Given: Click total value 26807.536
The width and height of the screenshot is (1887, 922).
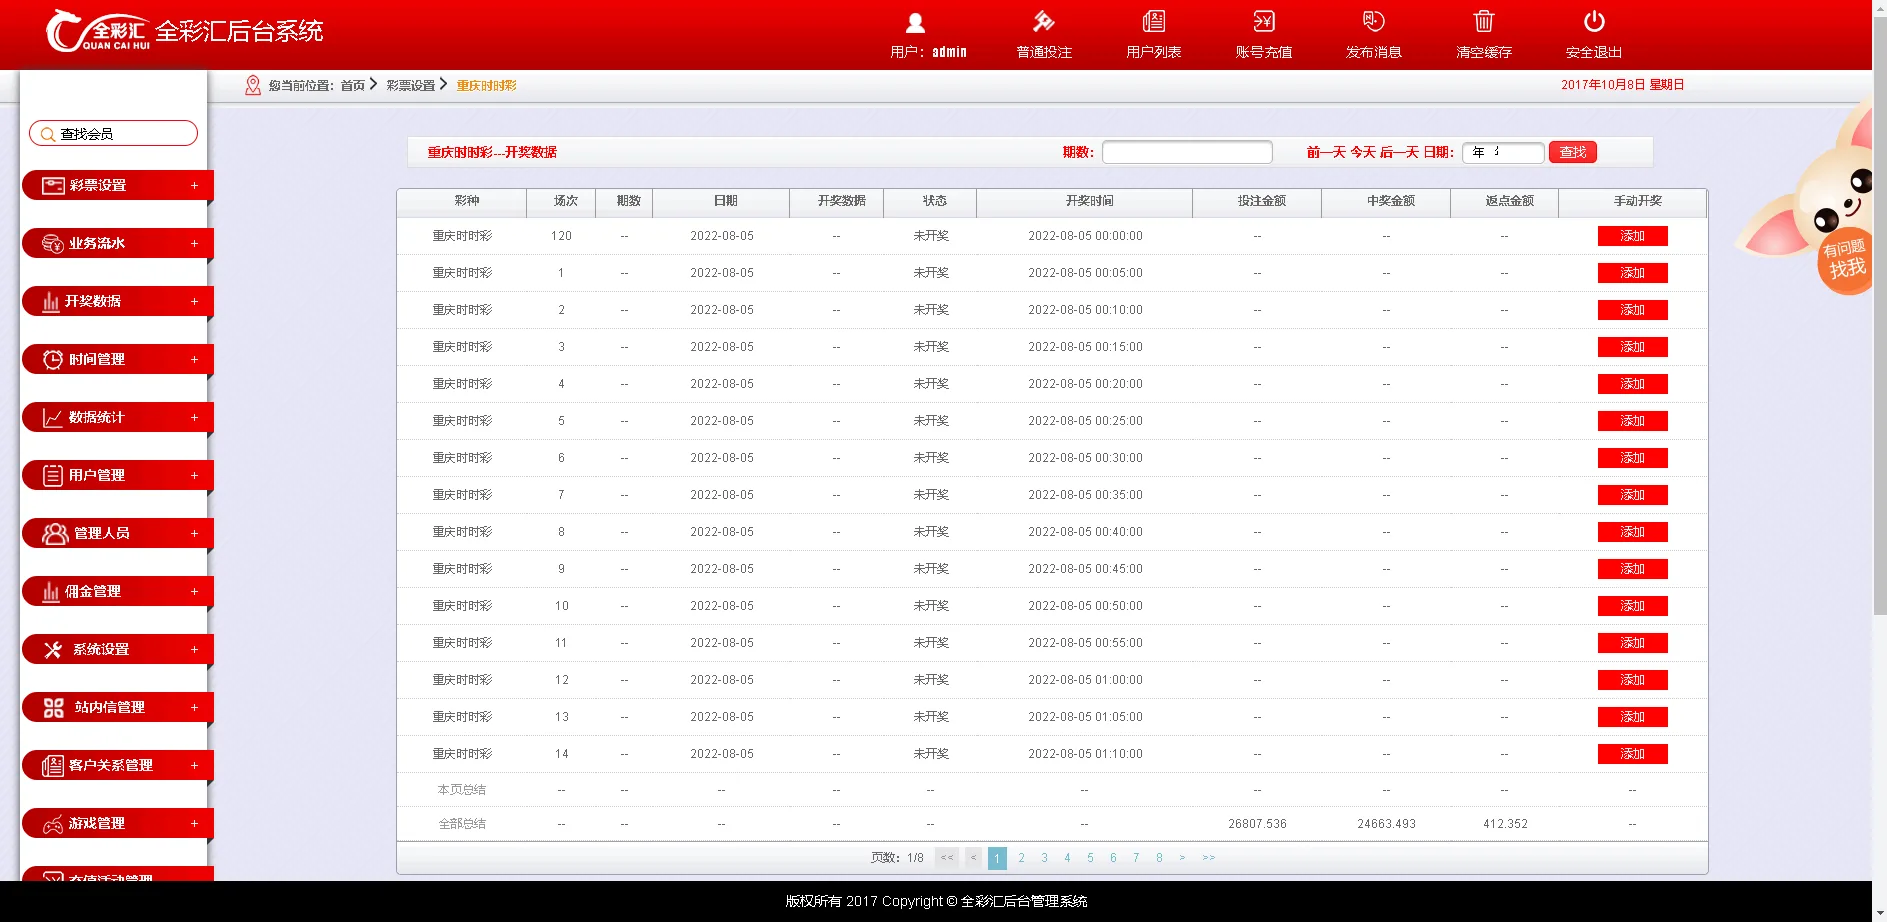Looking at the screenshot, I should tap(1257, 824).
